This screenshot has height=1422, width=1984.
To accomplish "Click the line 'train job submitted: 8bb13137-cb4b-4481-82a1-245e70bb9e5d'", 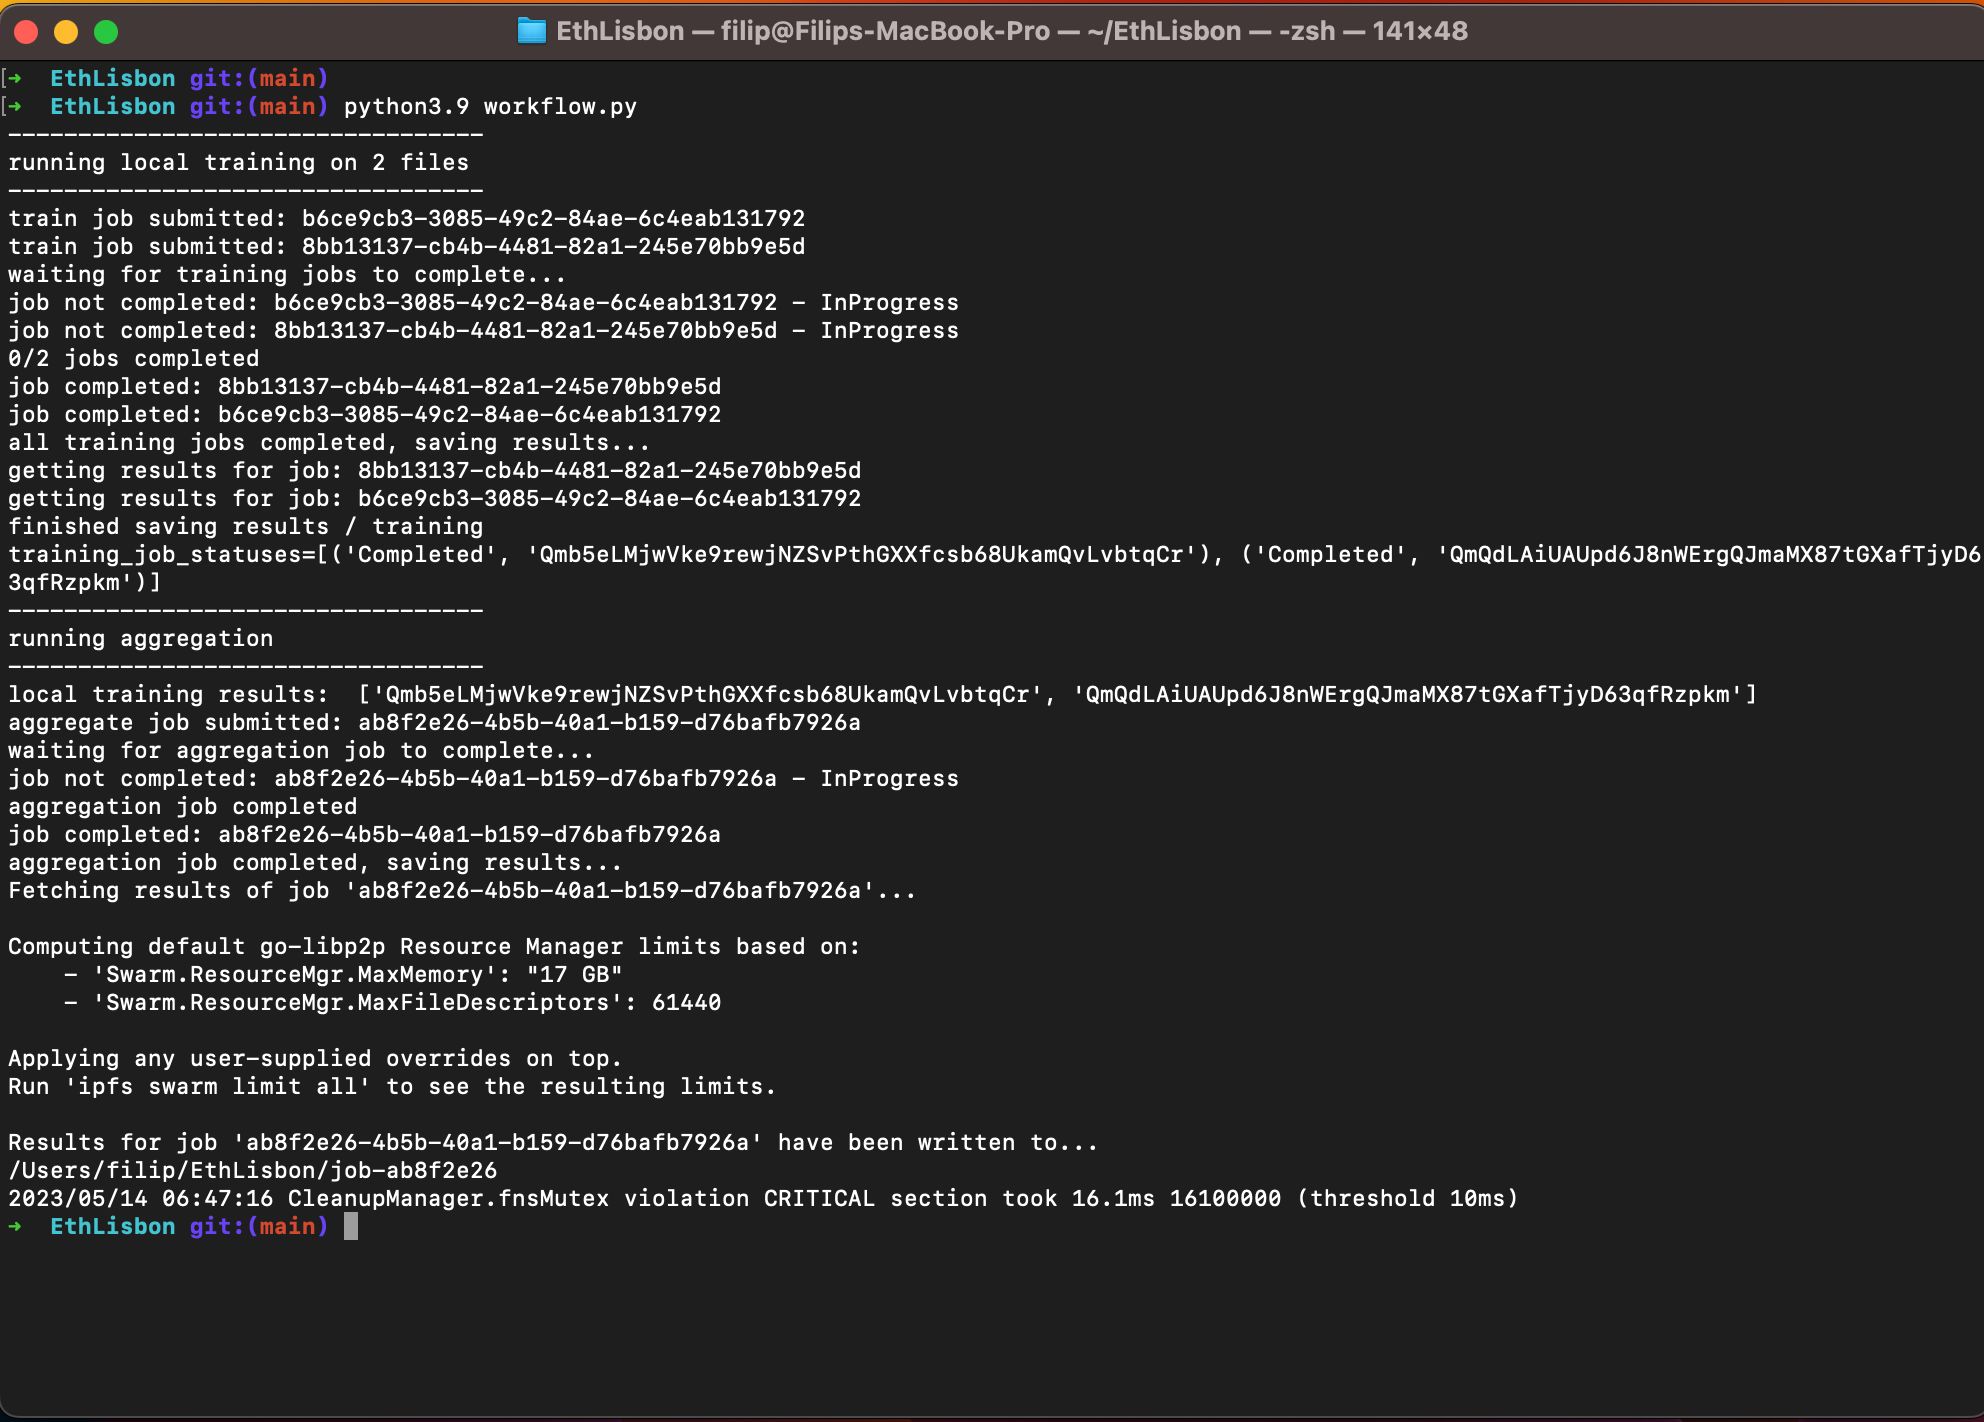I will [406, 246].
